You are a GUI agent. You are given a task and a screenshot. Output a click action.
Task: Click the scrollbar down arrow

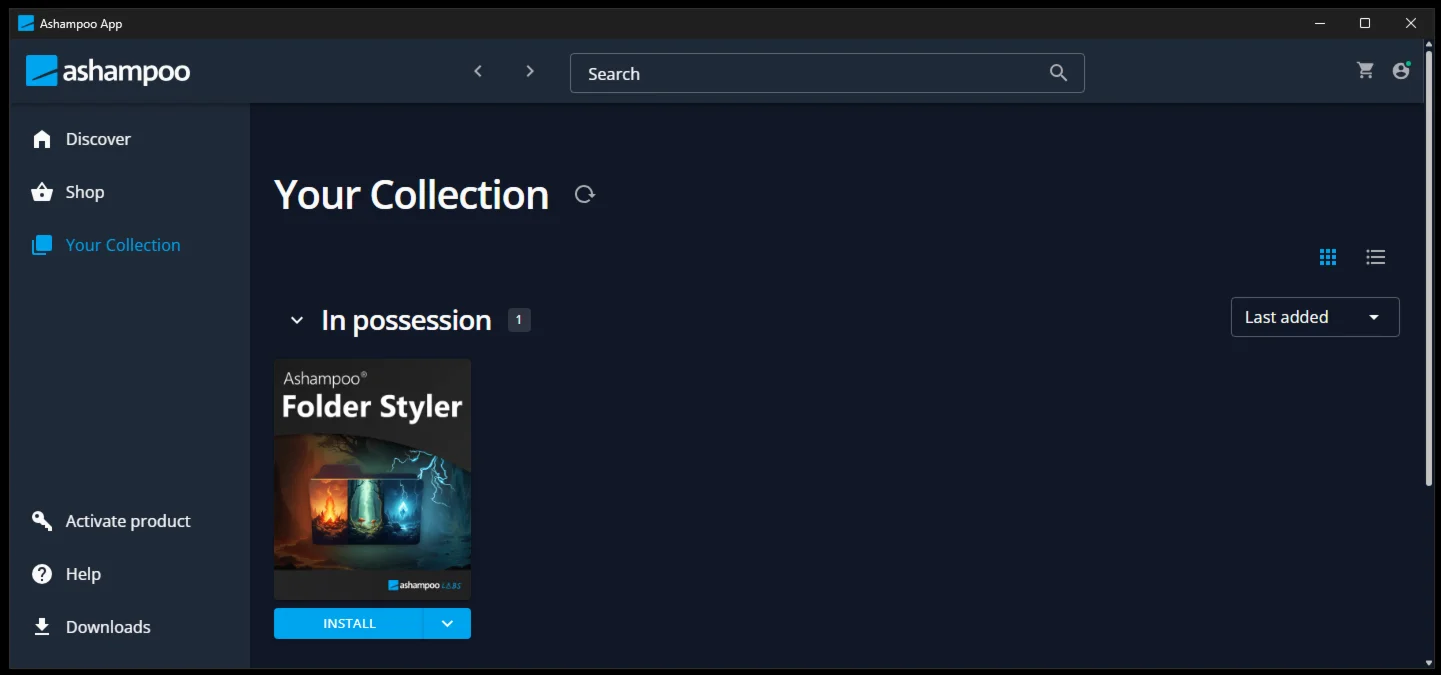[x=1429, y=662]
